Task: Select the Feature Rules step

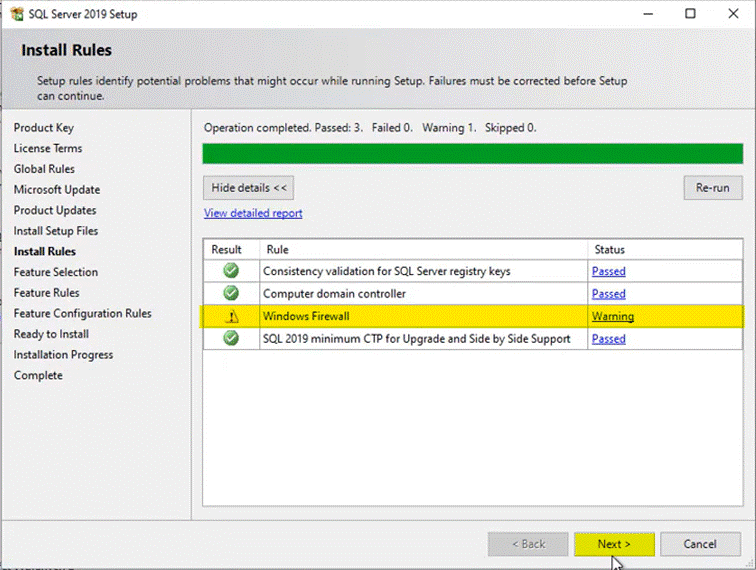Action: (46, 293)
